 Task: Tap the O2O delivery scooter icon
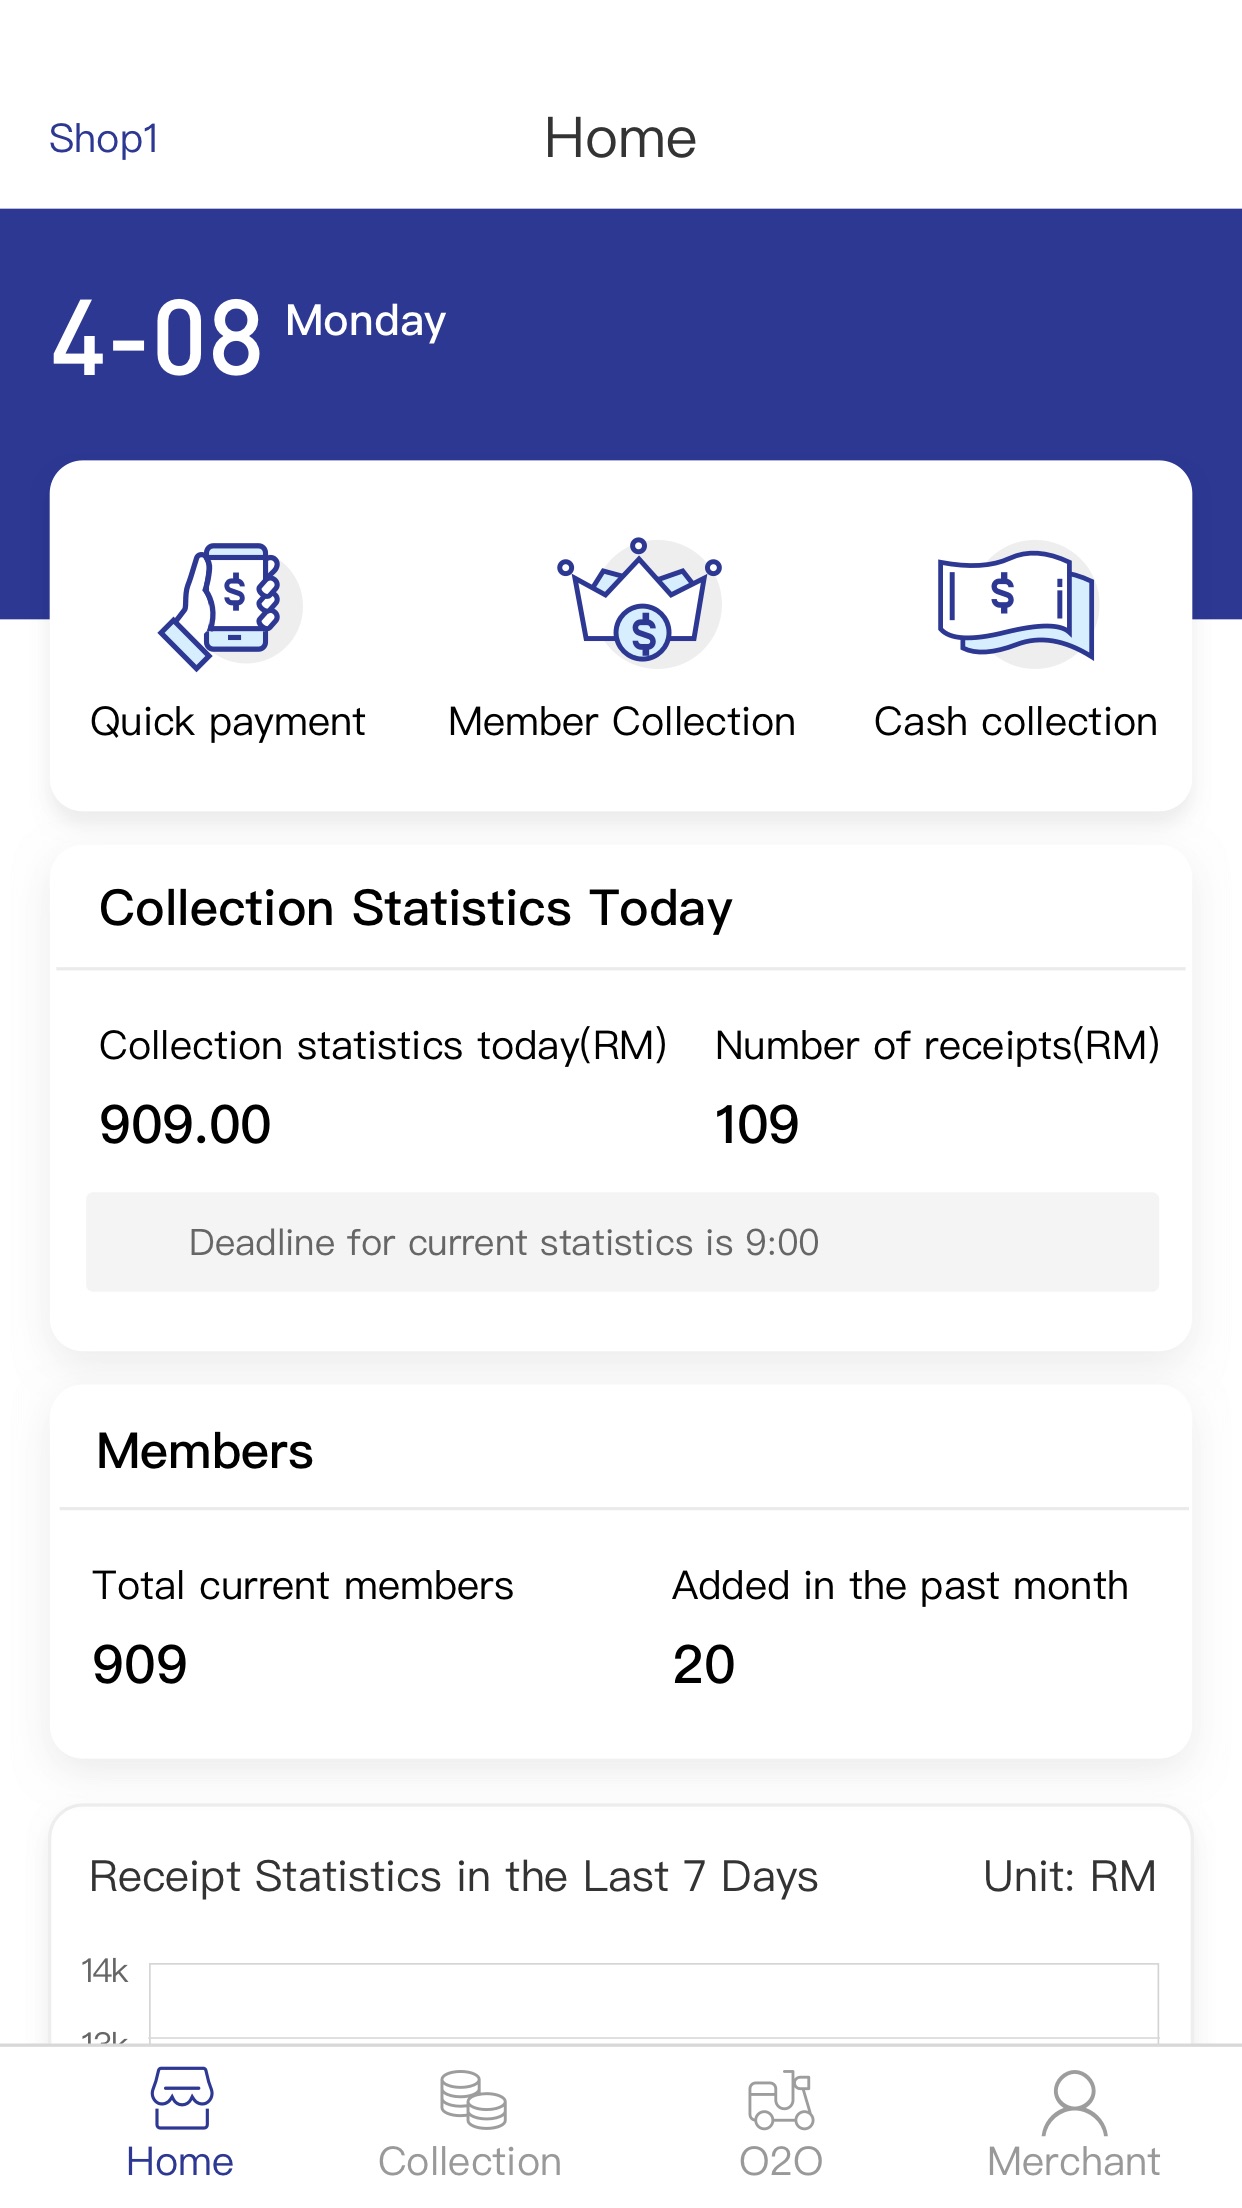click(781, 2099)
